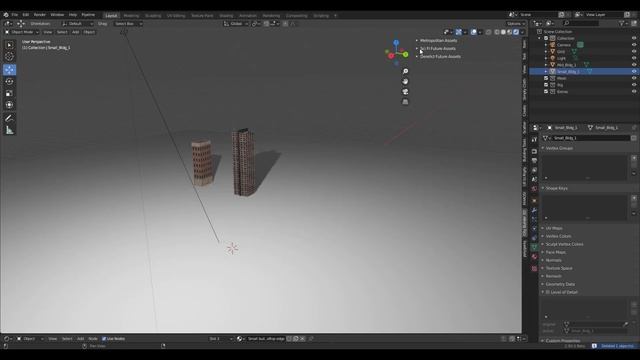The image size is (640, 360).
Task: Select the Scale tool
Action: tap(9, 93)
